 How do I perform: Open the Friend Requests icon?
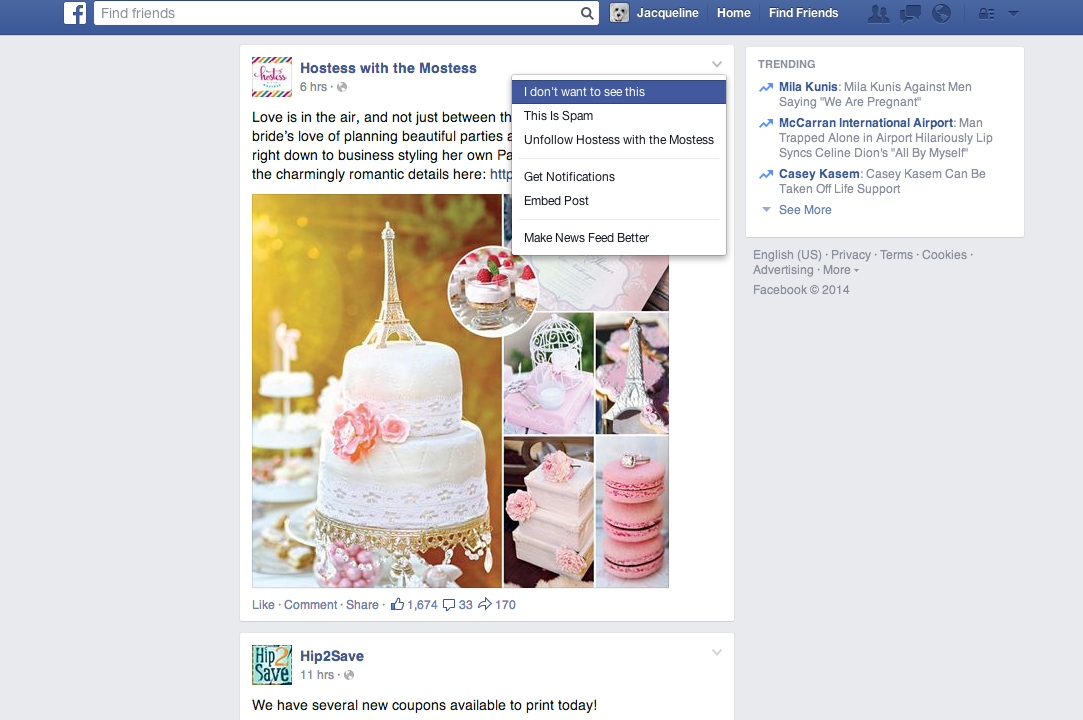pyautogui.click(x=879, y=13)
